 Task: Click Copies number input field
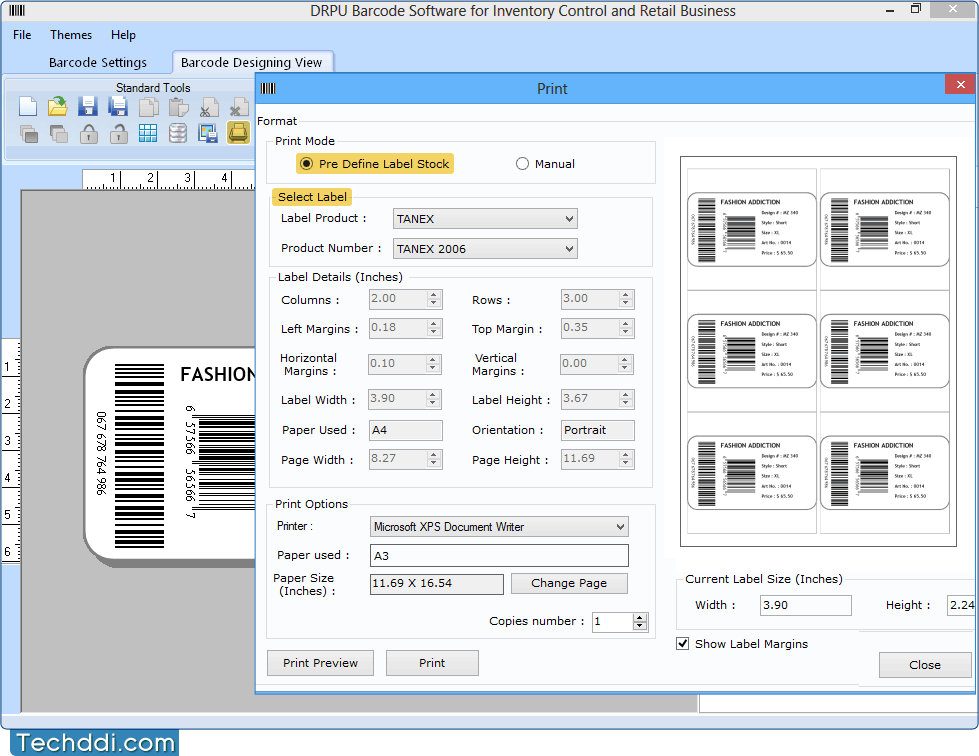tap(612, 622)
